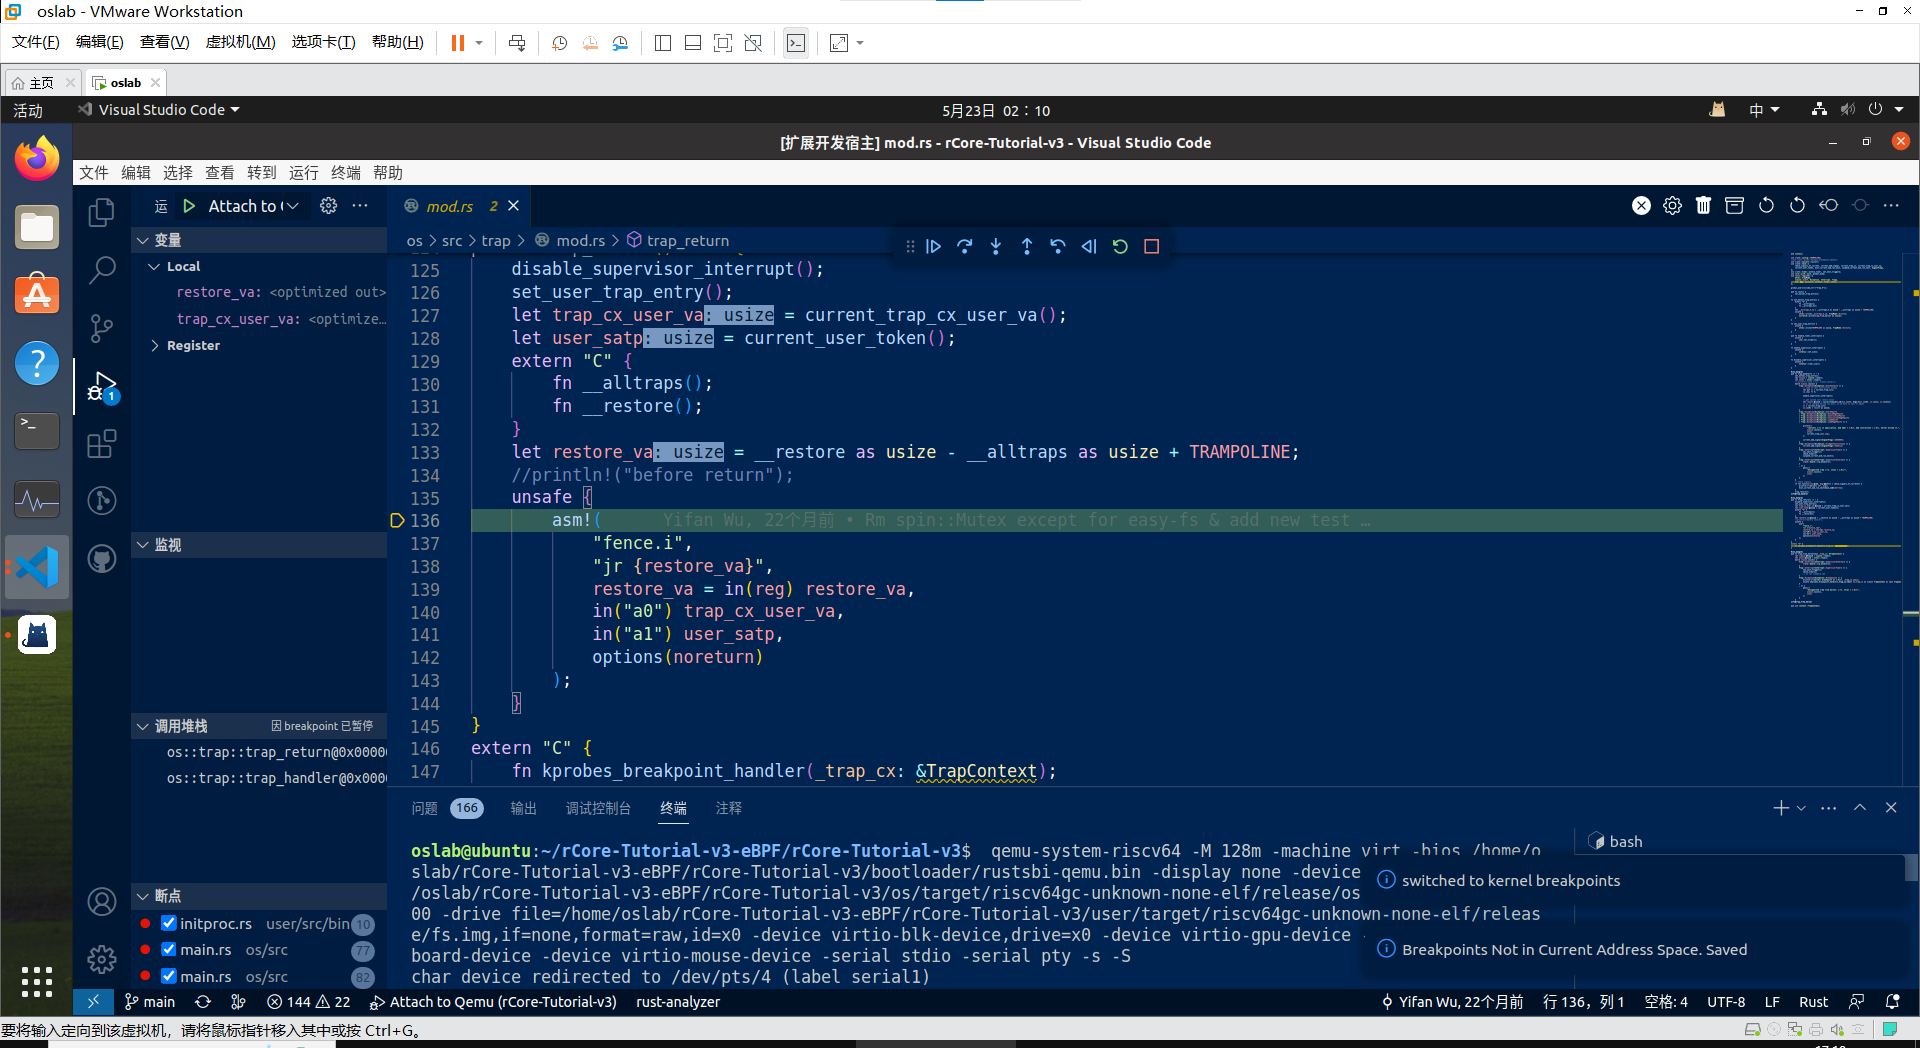Select trap_return call stack frame
The image size is (1920, 1048).
(276, 752)
